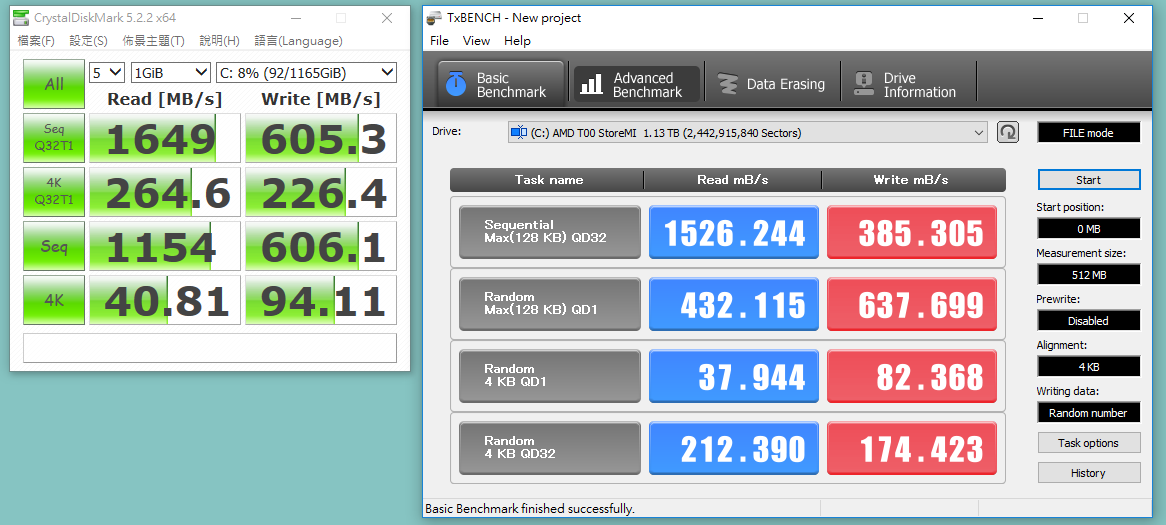Click the bar chart icon on Advanced Benchmark tab
The width and height of the screenshot is (1166, 525).
592,84
